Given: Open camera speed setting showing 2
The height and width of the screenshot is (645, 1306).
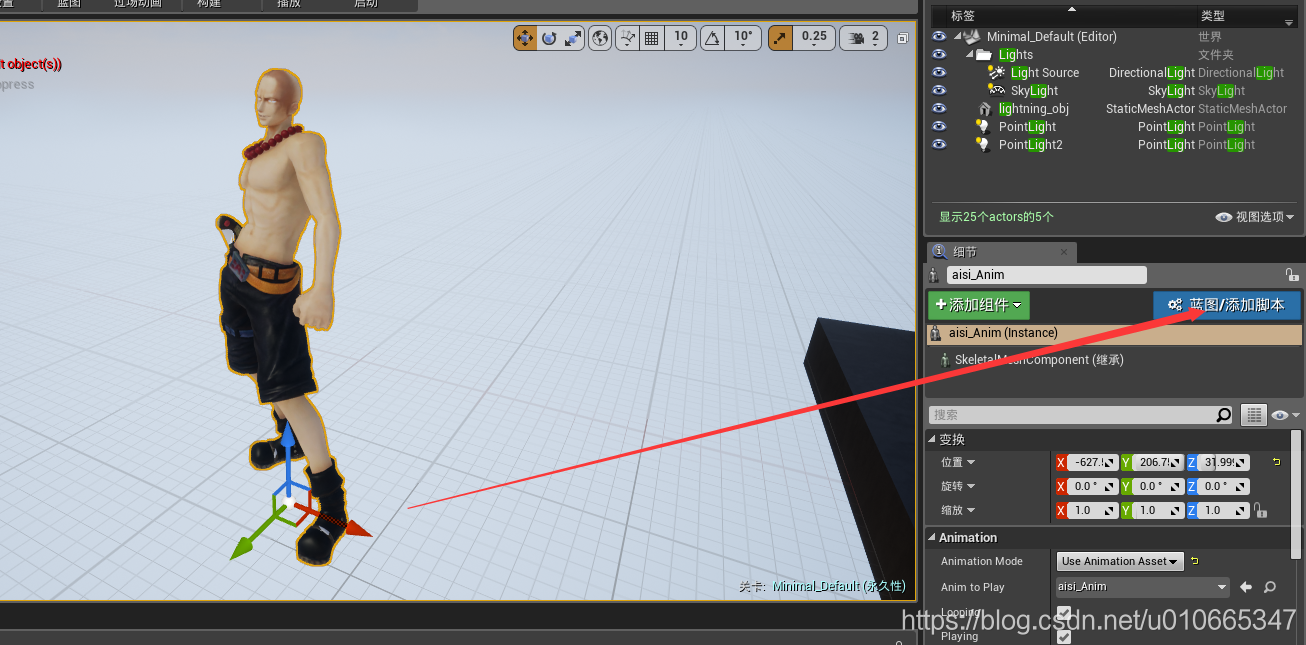Looking at the screenshot, I should click(864, 38).
